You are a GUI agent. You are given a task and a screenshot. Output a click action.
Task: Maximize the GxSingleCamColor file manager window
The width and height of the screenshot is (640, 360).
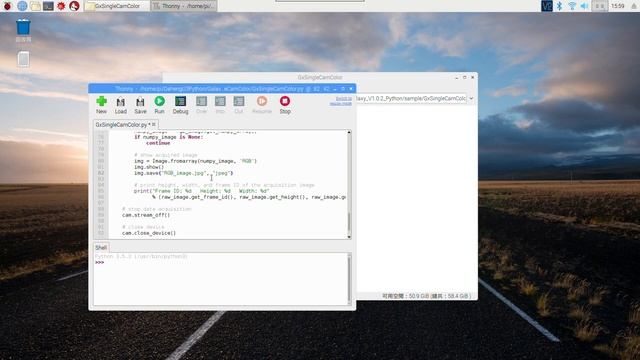coord(464,77)
